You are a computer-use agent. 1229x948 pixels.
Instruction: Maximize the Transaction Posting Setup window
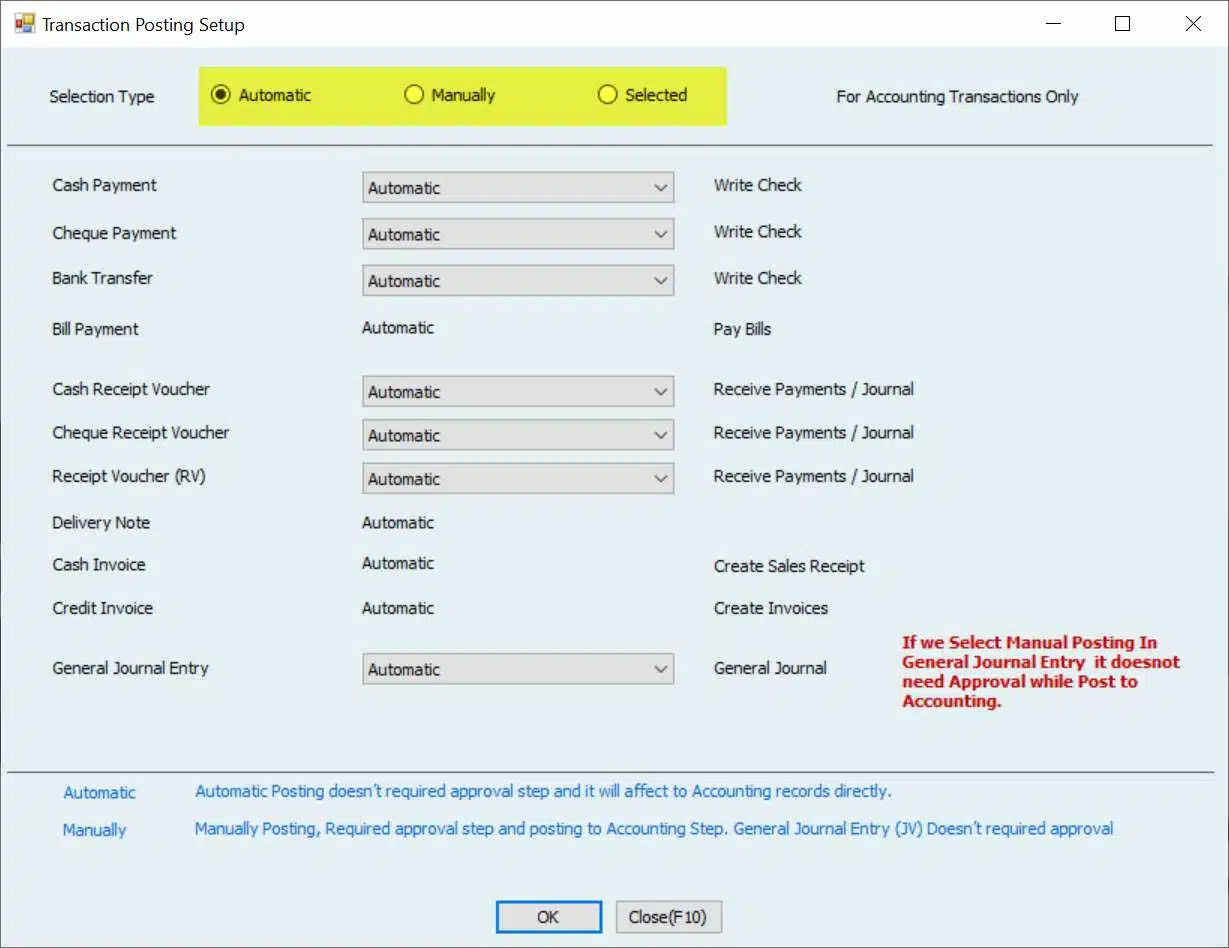tap(1122, 24)
